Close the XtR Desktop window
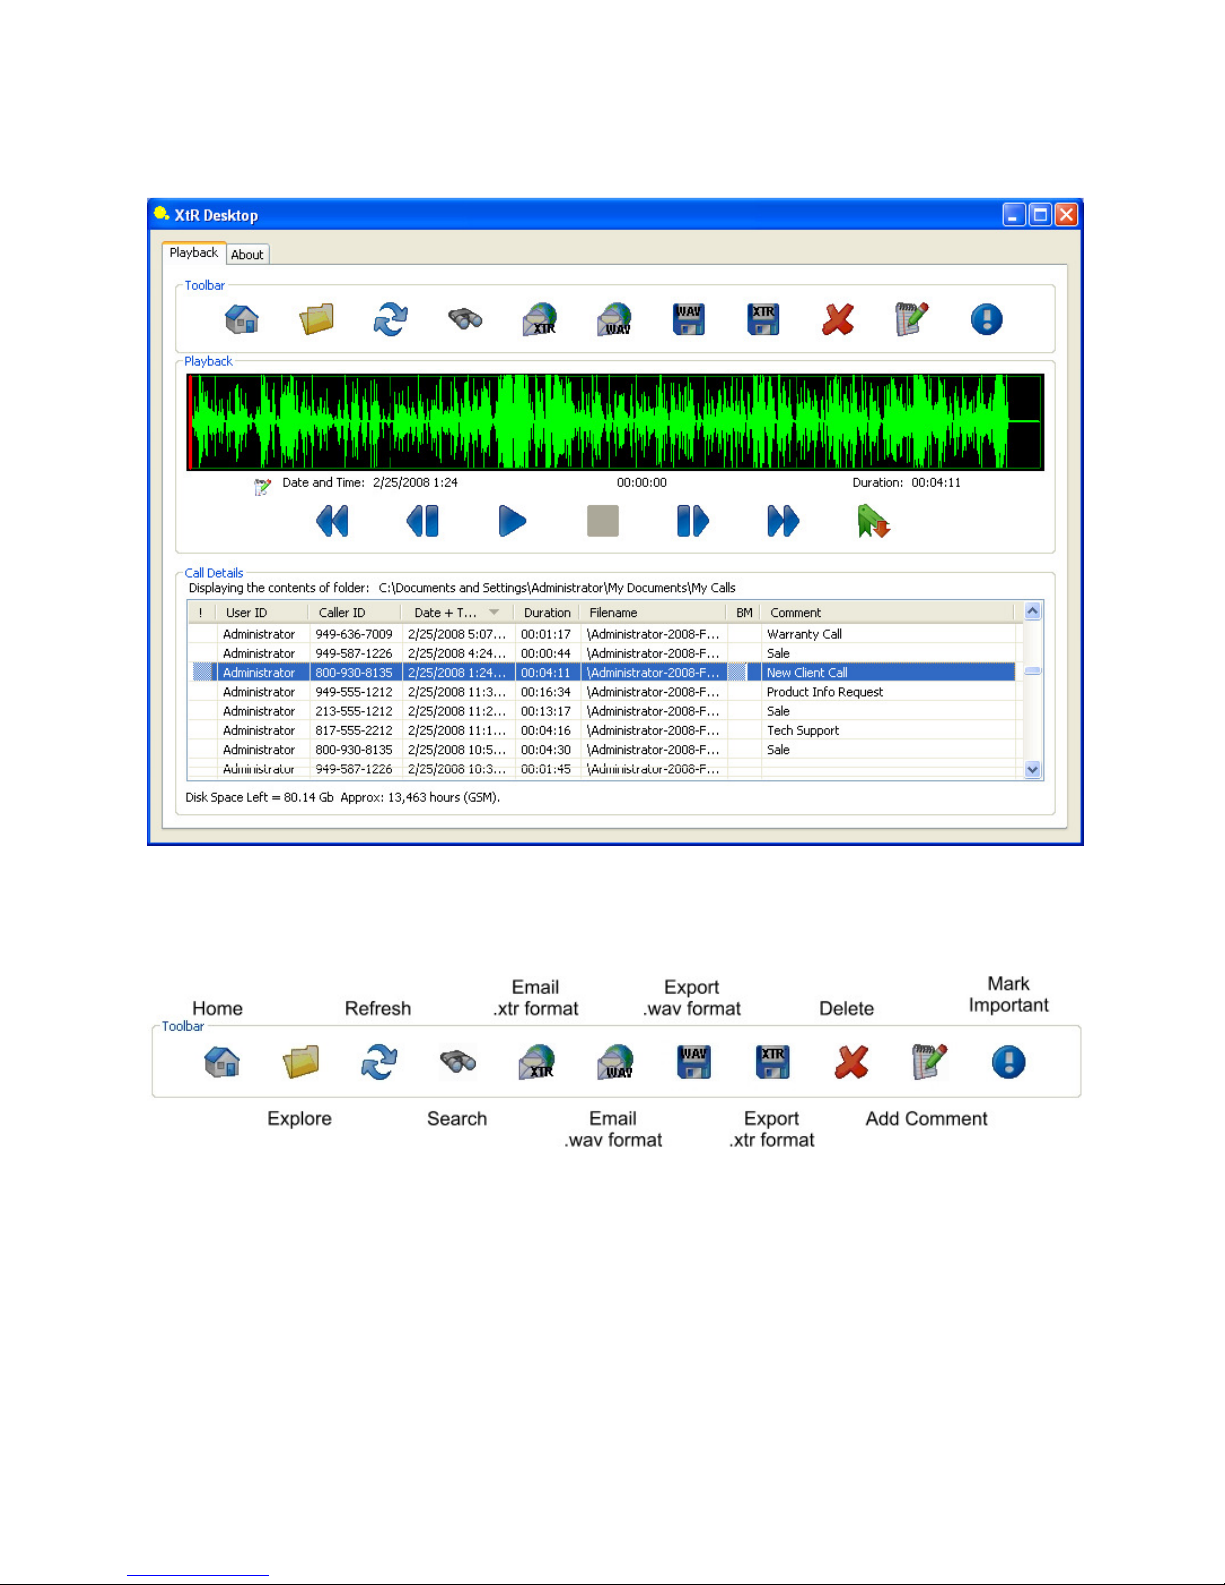1225x1585 pixels. coord(1066,214)
